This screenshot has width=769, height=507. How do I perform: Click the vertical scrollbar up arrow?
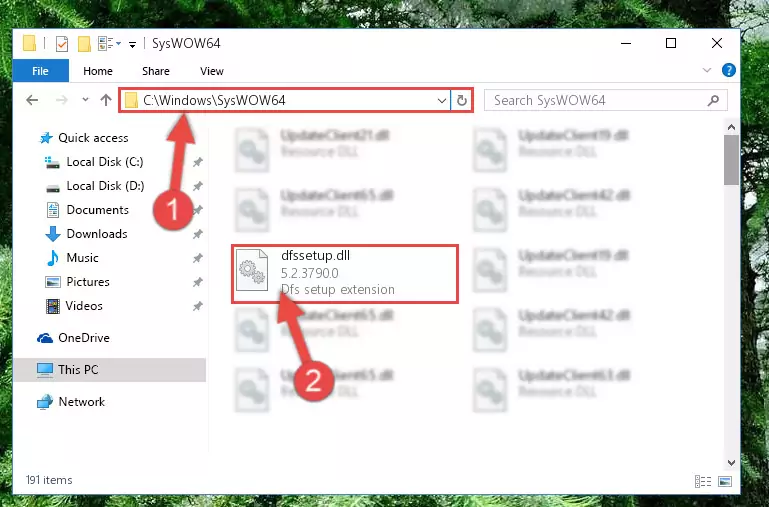pyautogui.click(x=731, y=127)
